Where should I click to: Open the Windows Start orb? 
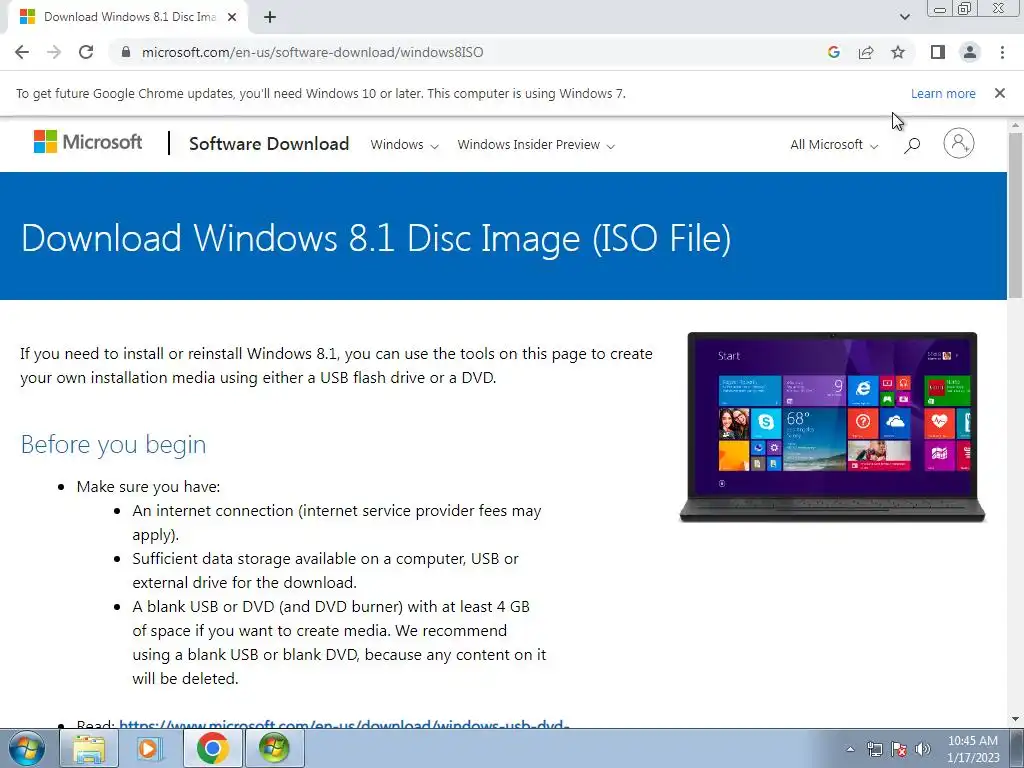click(26, 748)
